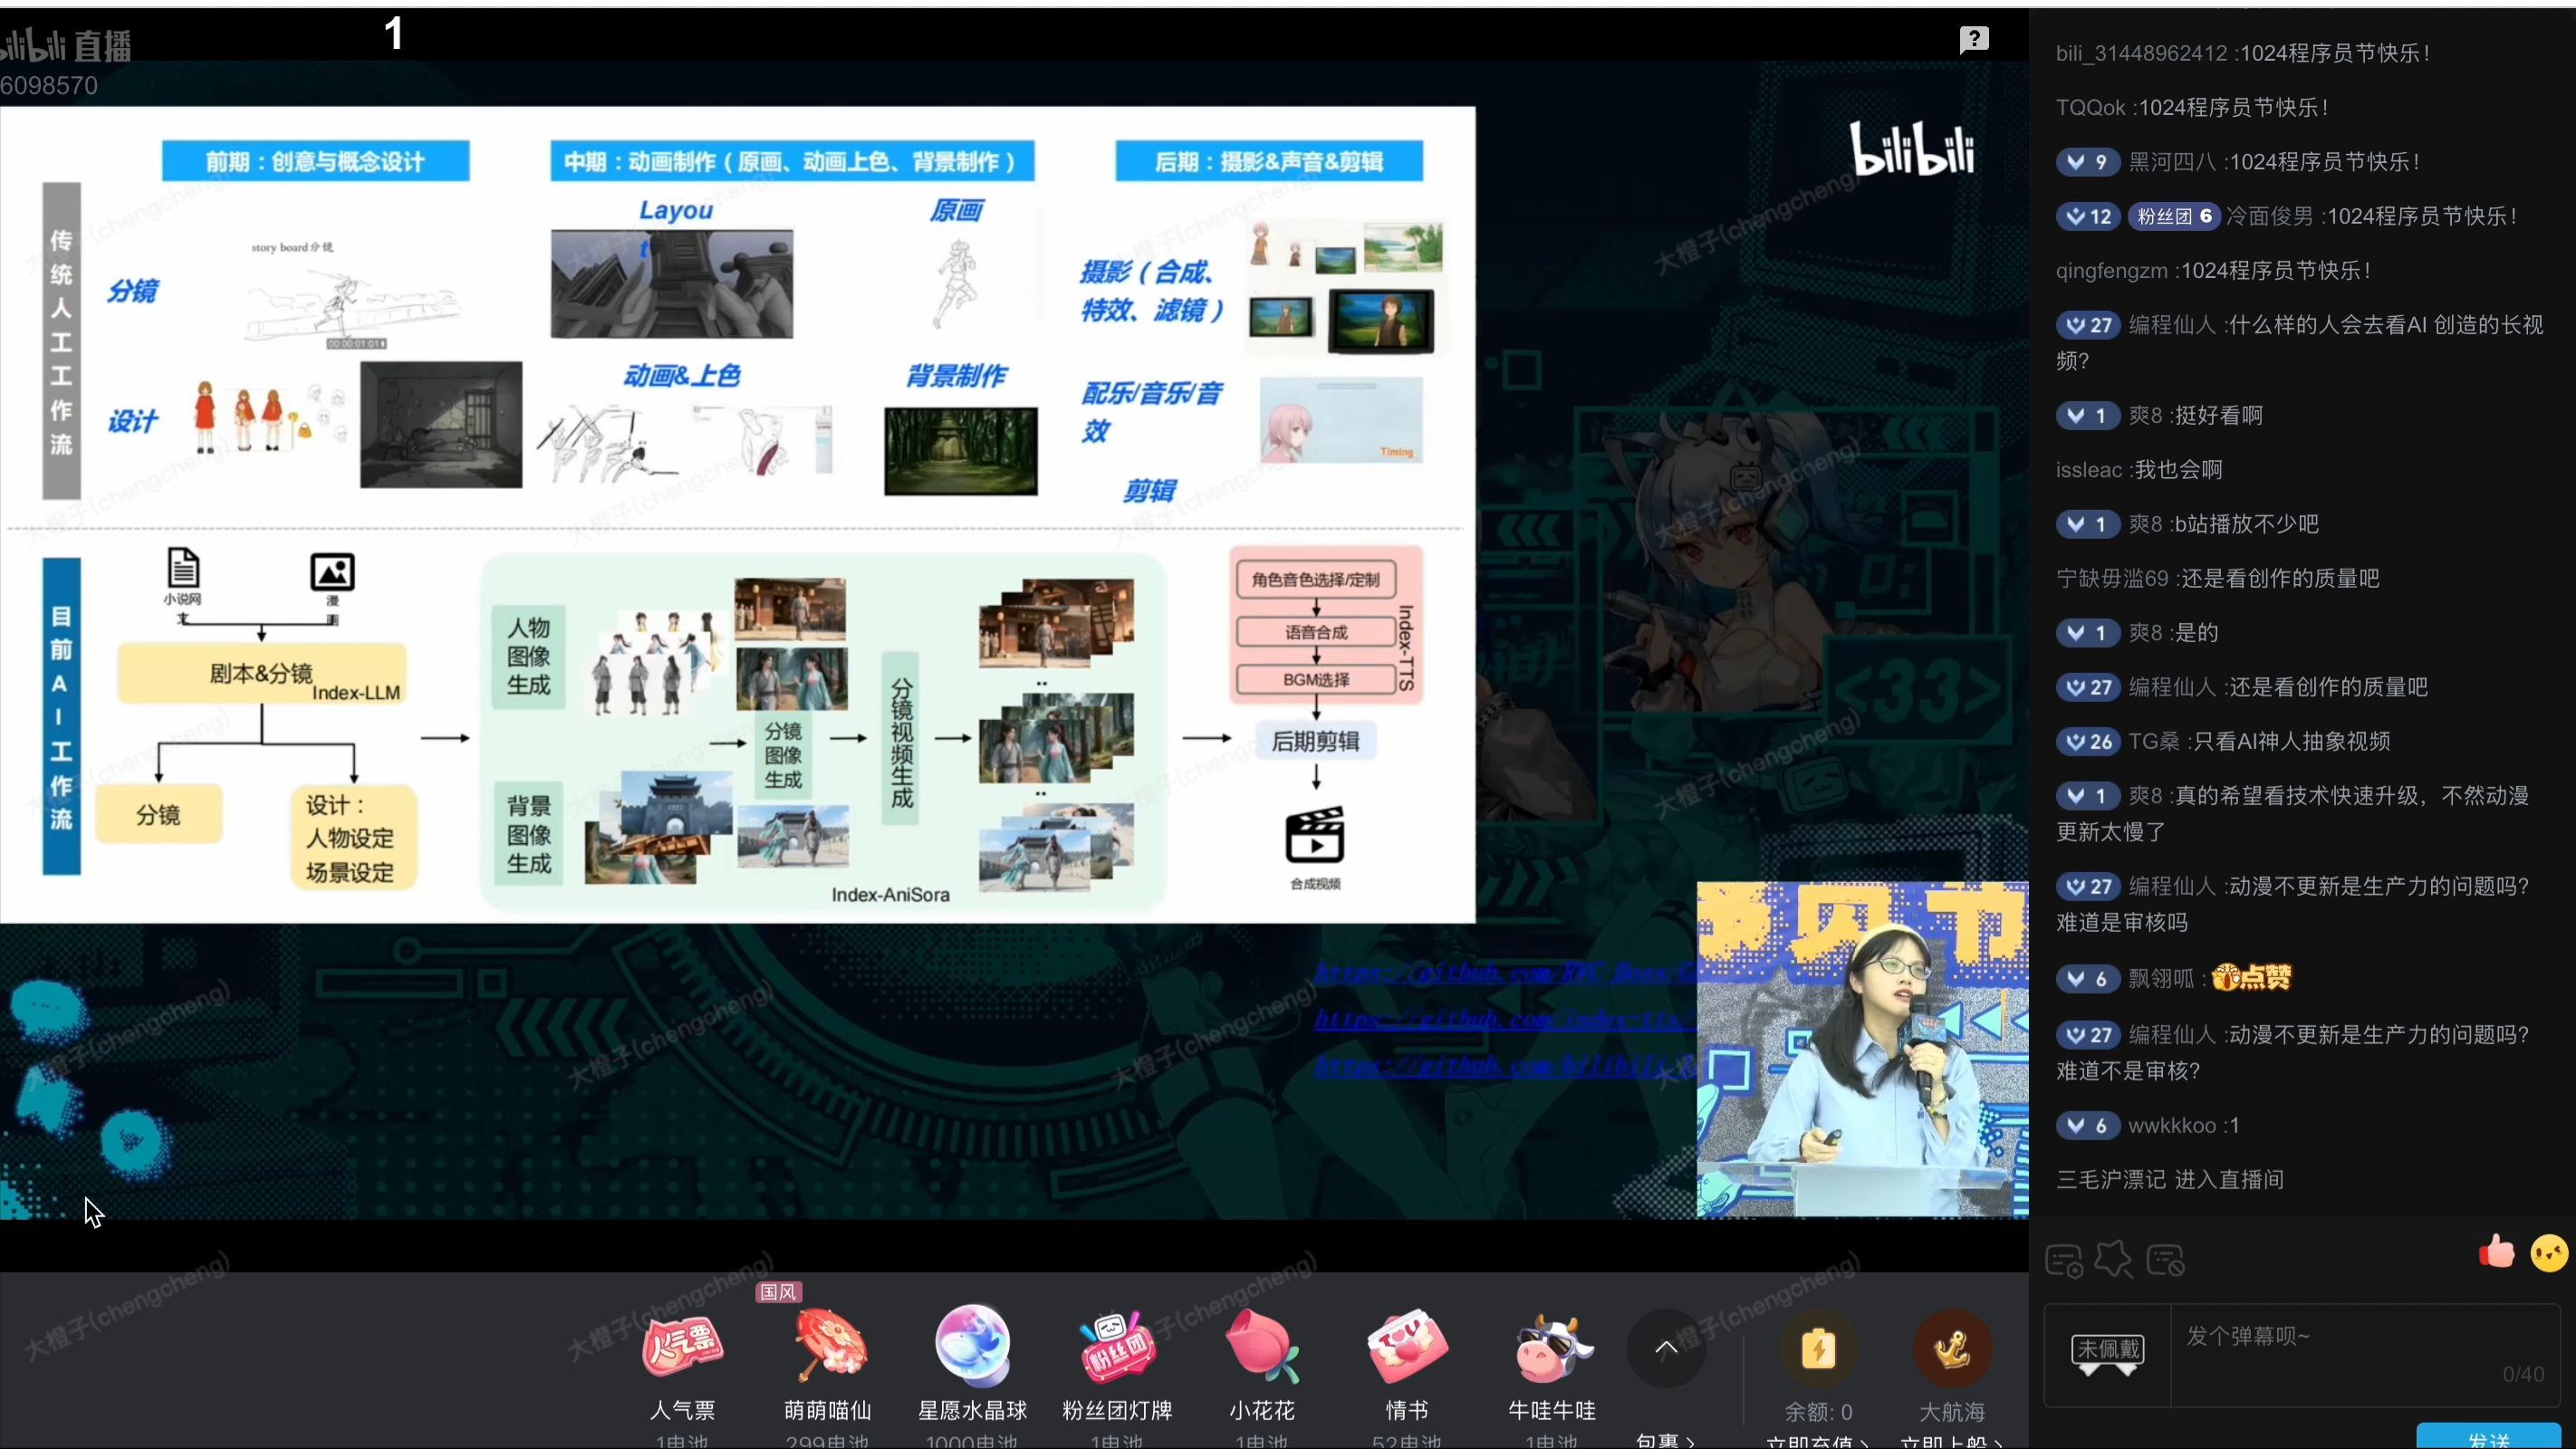Click the question mark help icon

point(1974,39)
